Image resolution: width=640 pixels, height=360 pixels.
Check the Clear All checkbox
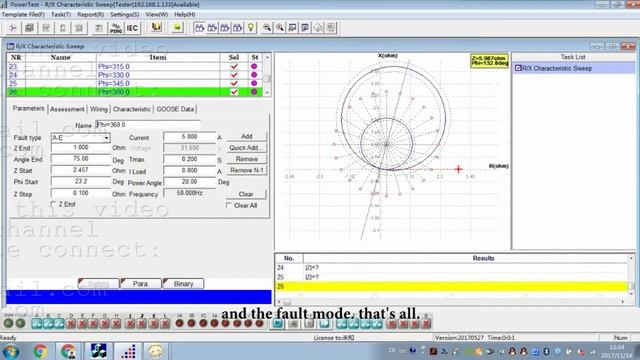(x=229, y=205)
